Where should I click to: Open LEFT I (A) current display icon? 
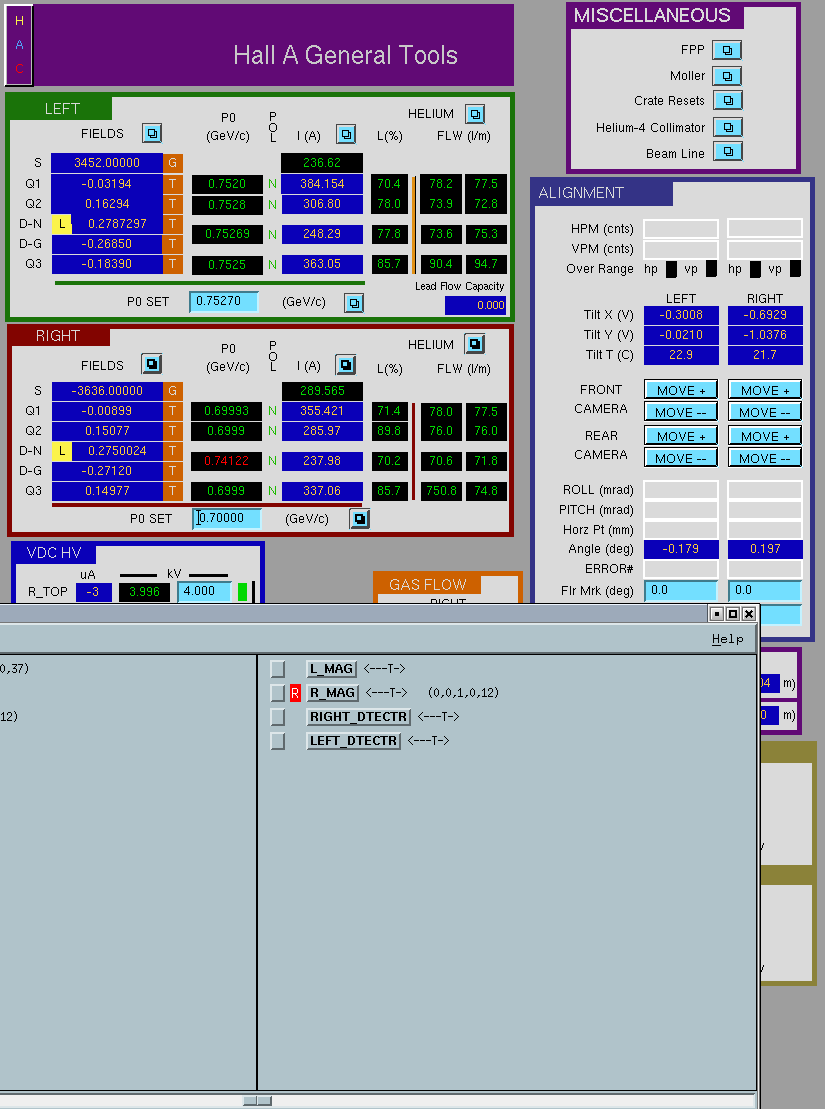point(345,134)
